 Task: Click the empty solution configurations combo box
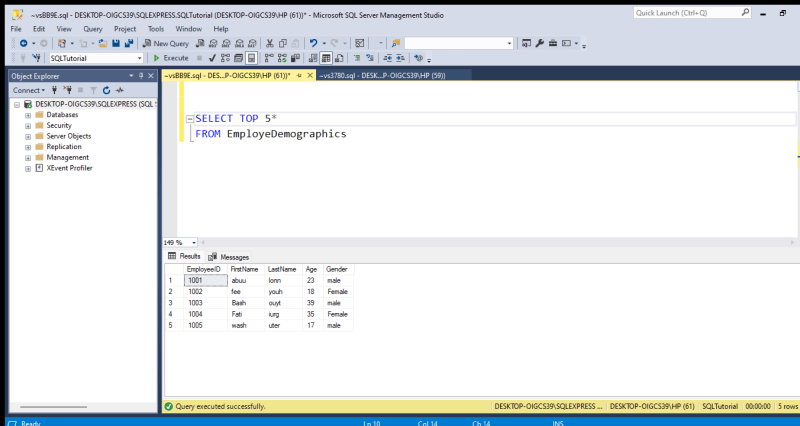[459, 43]
